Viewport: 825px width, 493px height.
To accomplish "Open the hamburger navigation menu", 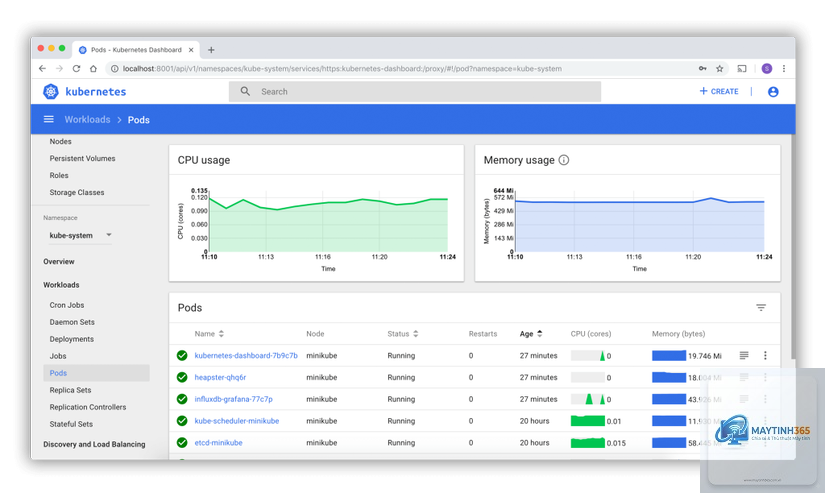I will (48, 119).
